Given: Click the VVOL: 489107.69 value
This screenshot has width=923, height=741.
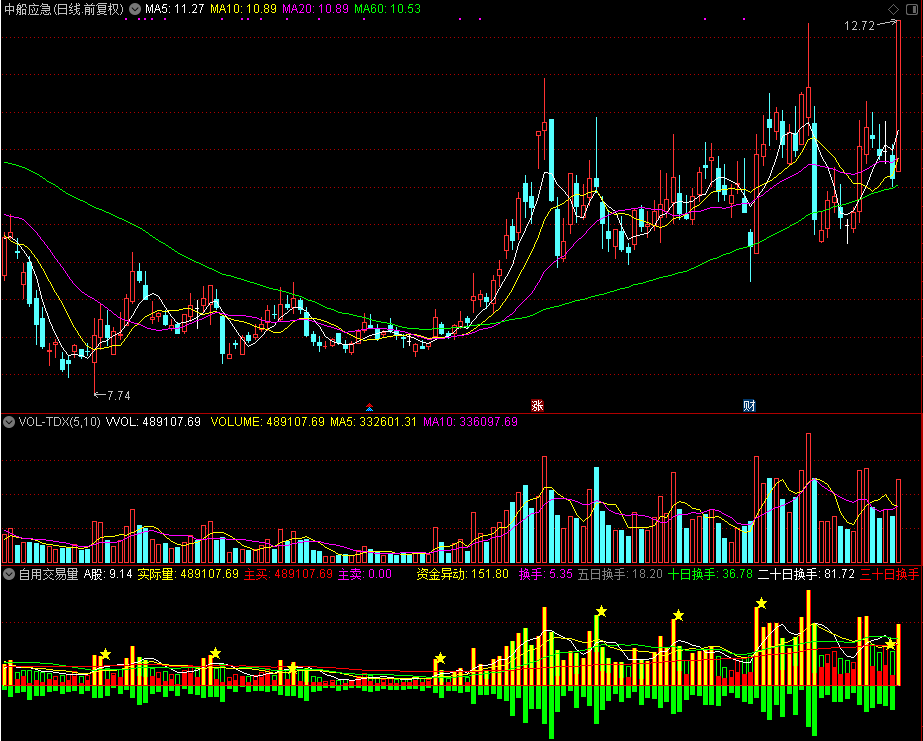Looking at the screenshot, I should (153, 422).
